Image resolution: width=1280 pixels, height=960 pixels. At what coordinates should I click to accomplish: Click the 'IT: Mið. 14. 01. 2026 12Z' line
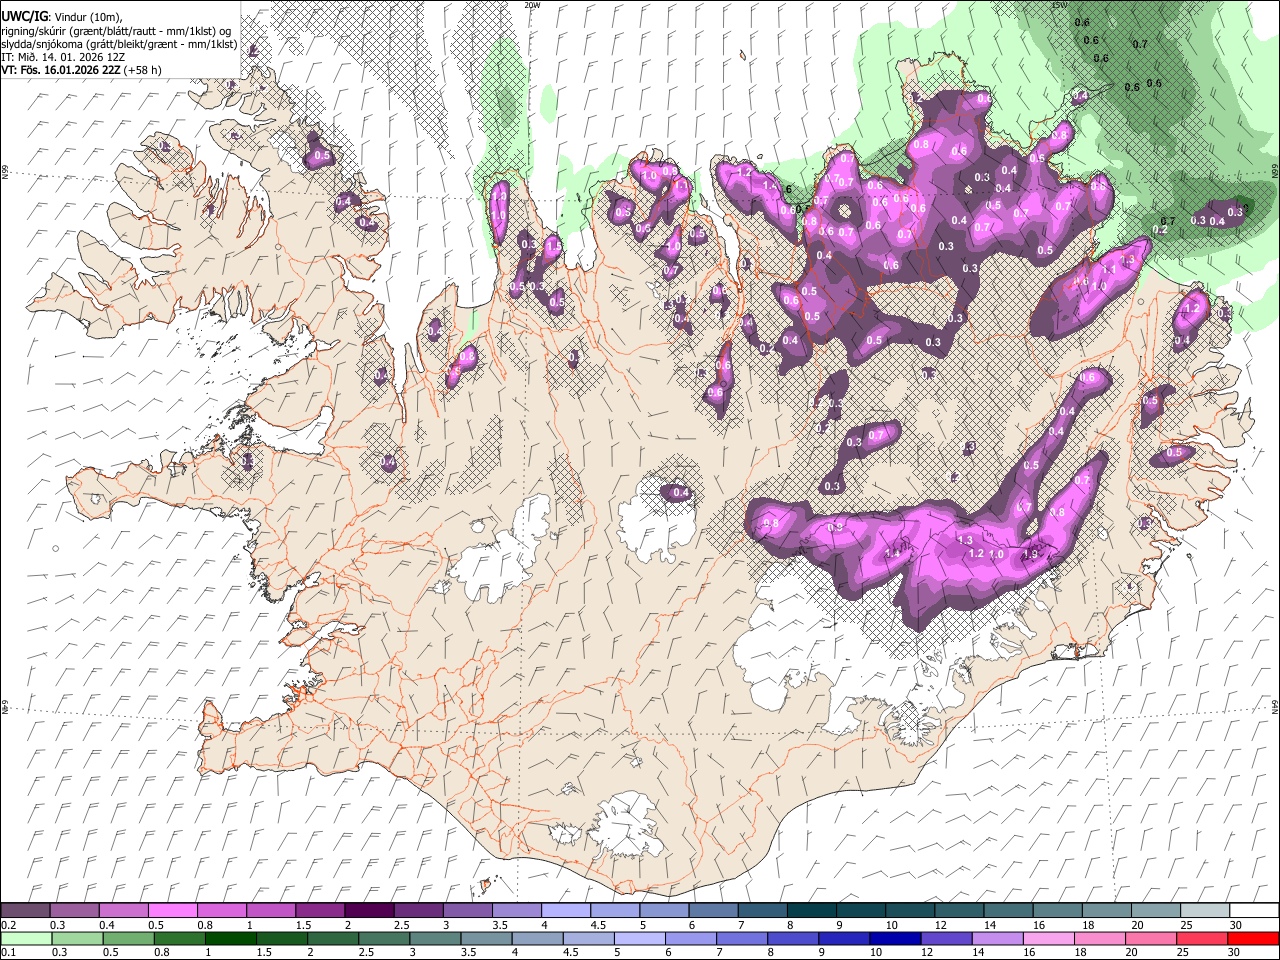pos(62,57)
